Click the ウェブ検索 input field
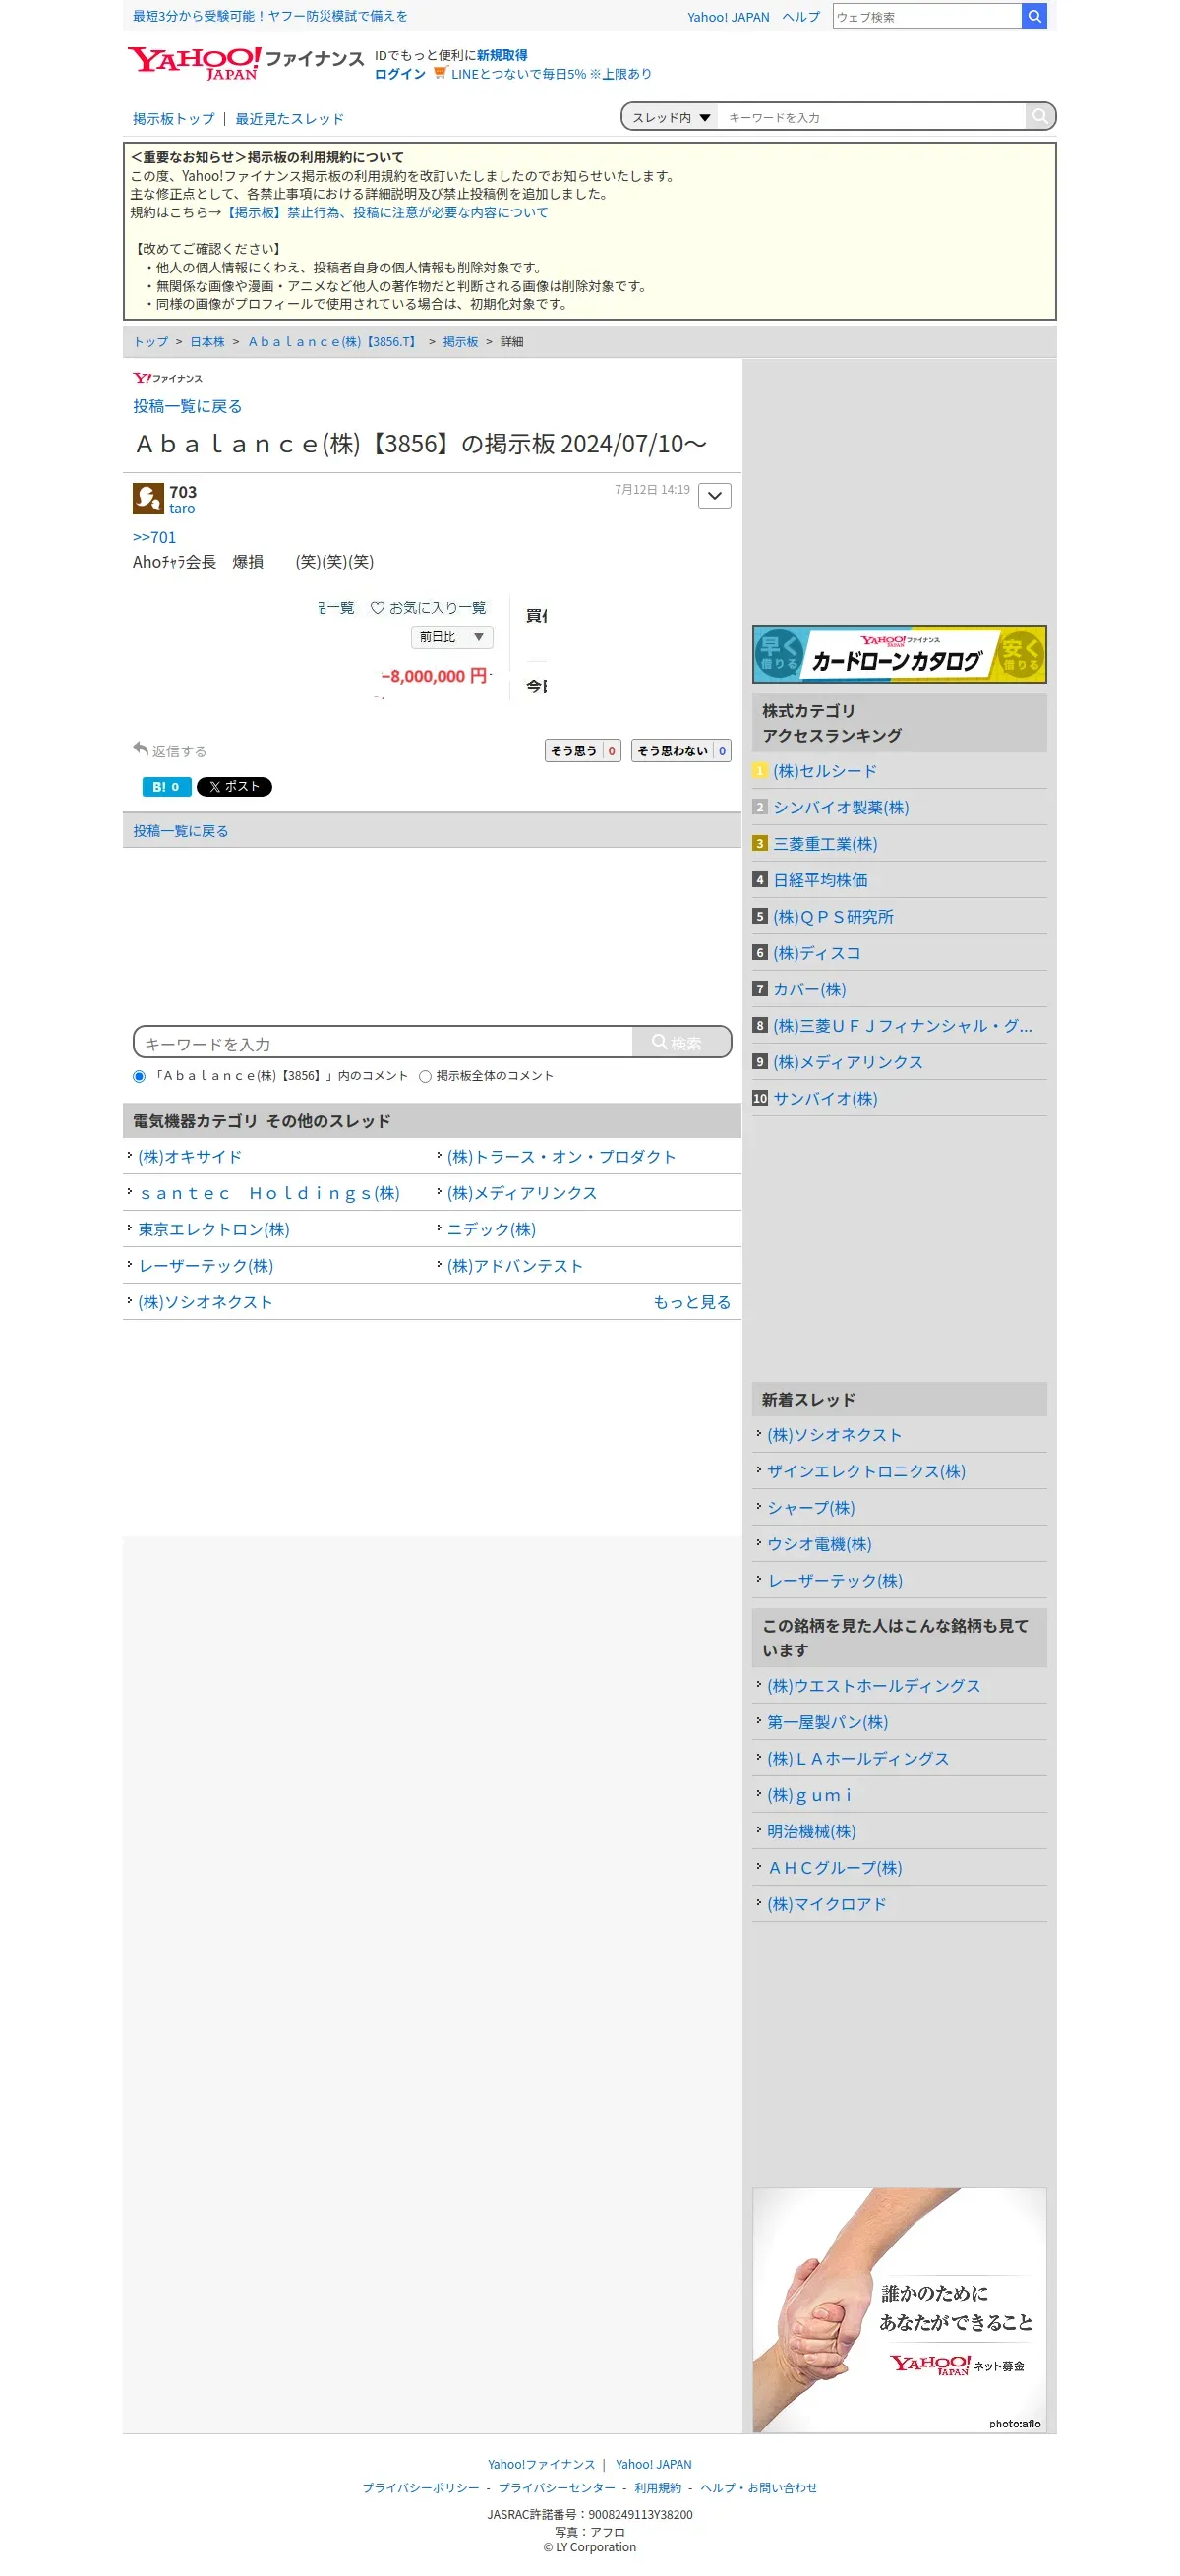Image resolution: width=1180 pixels, height=2576 pixels. coord(927,16)
